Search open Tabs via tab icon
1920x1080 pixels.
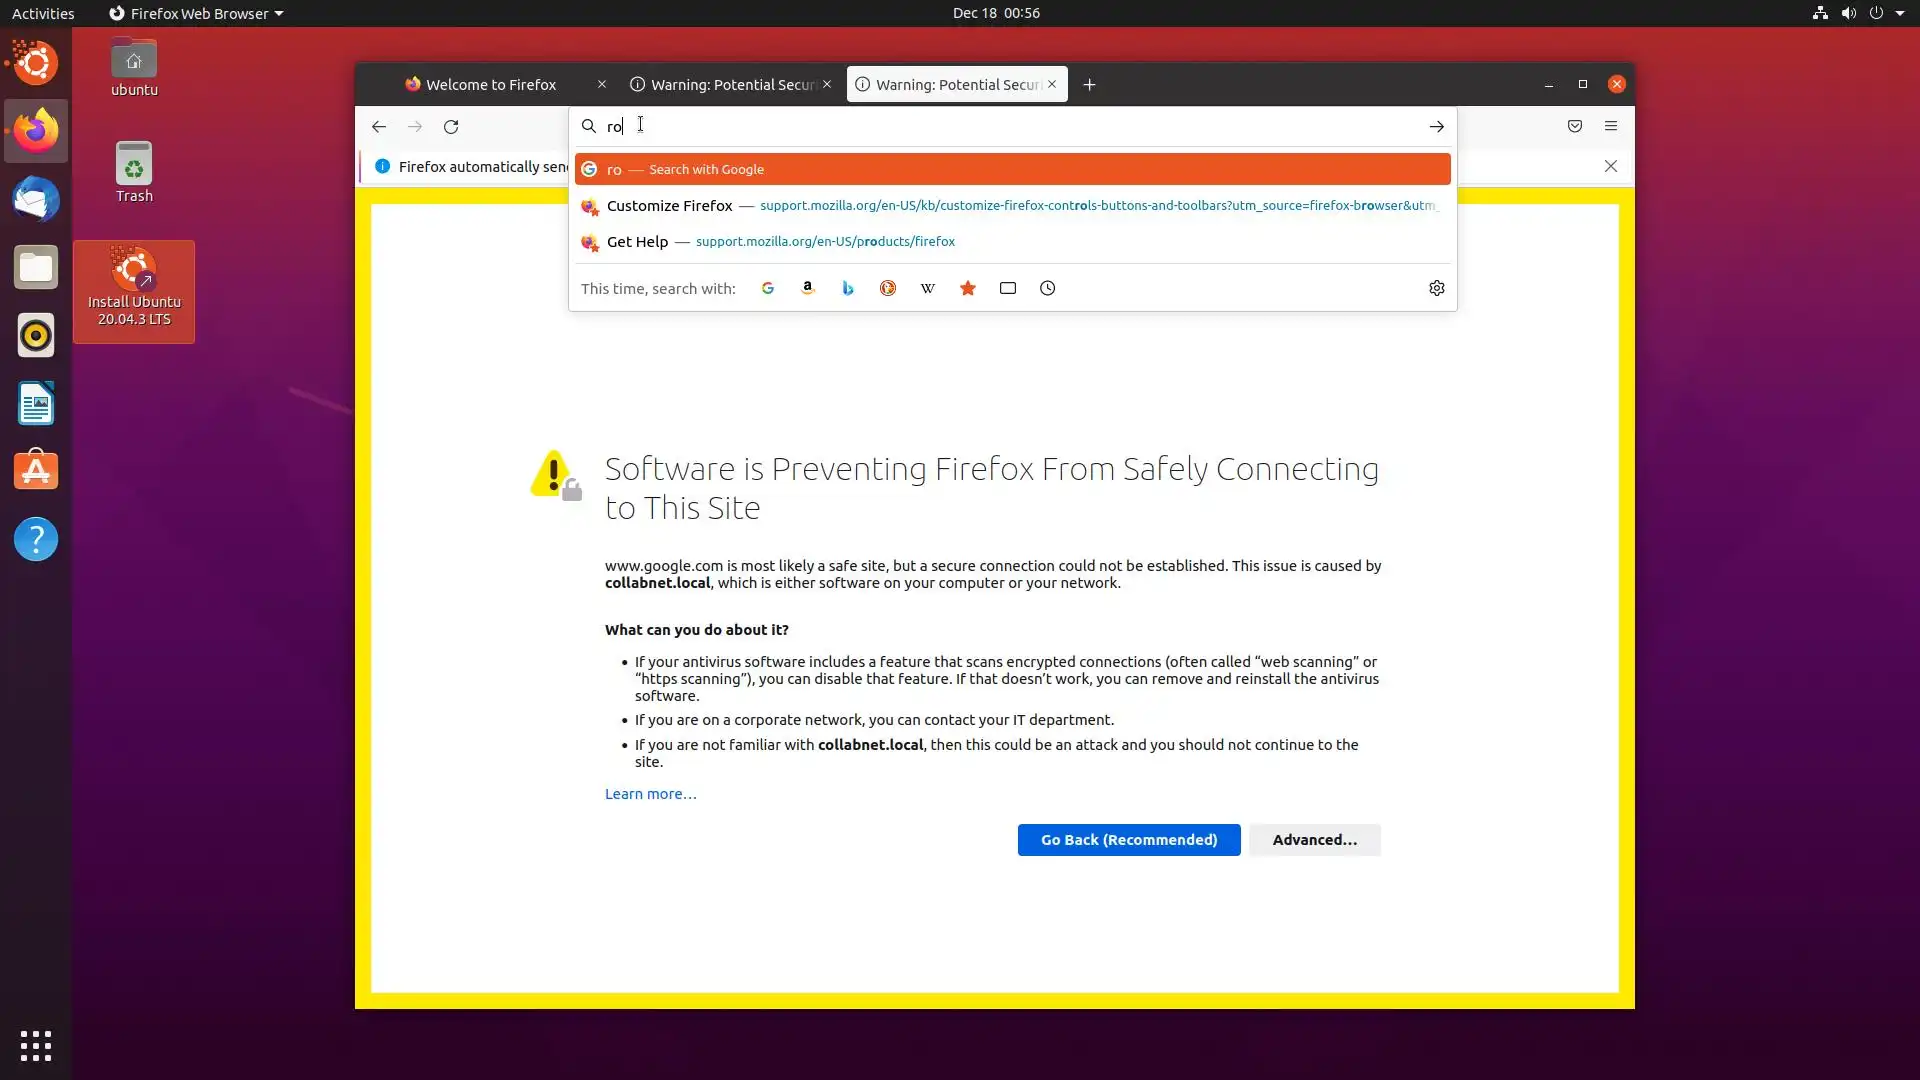tap(1007, 288)
